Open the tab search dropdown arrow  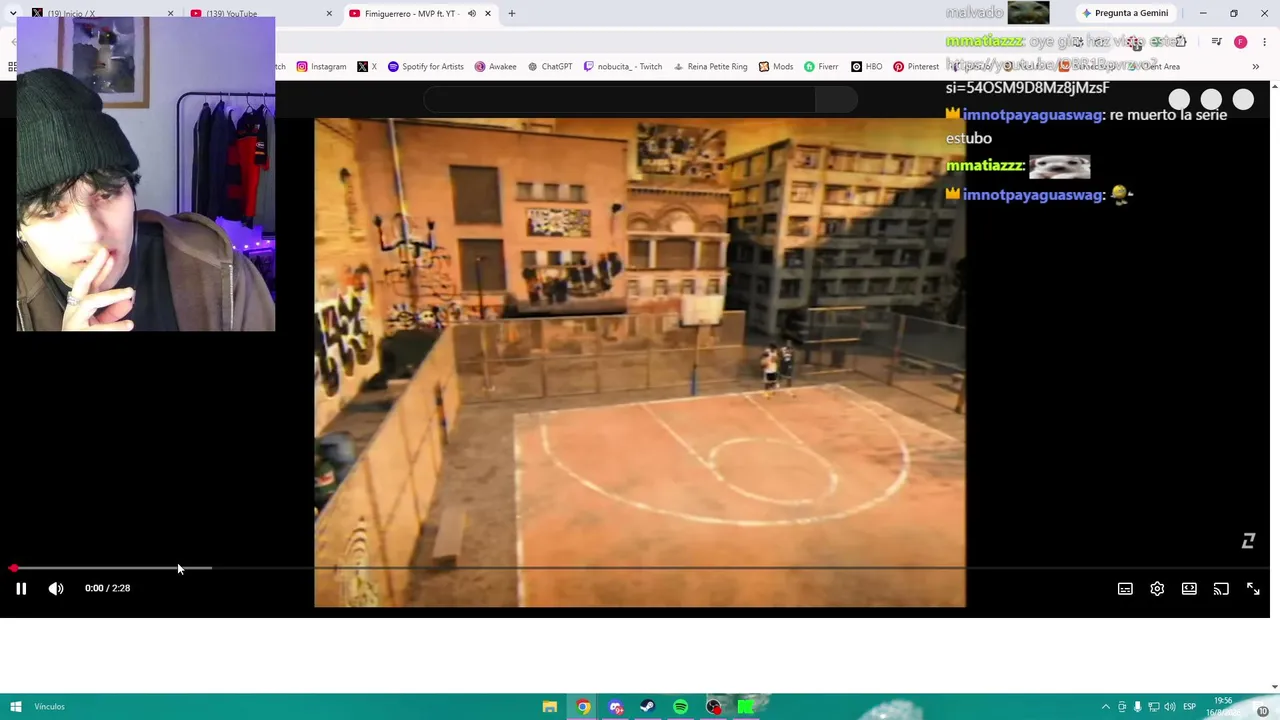coord(13,13)
